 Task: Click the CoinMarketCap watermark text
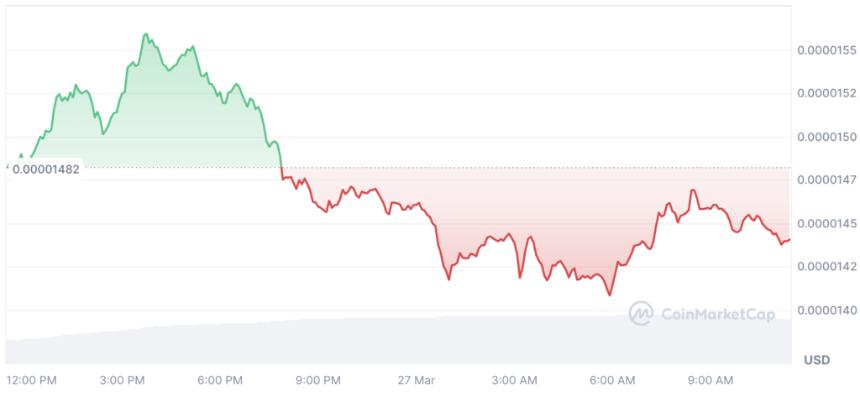718,314
